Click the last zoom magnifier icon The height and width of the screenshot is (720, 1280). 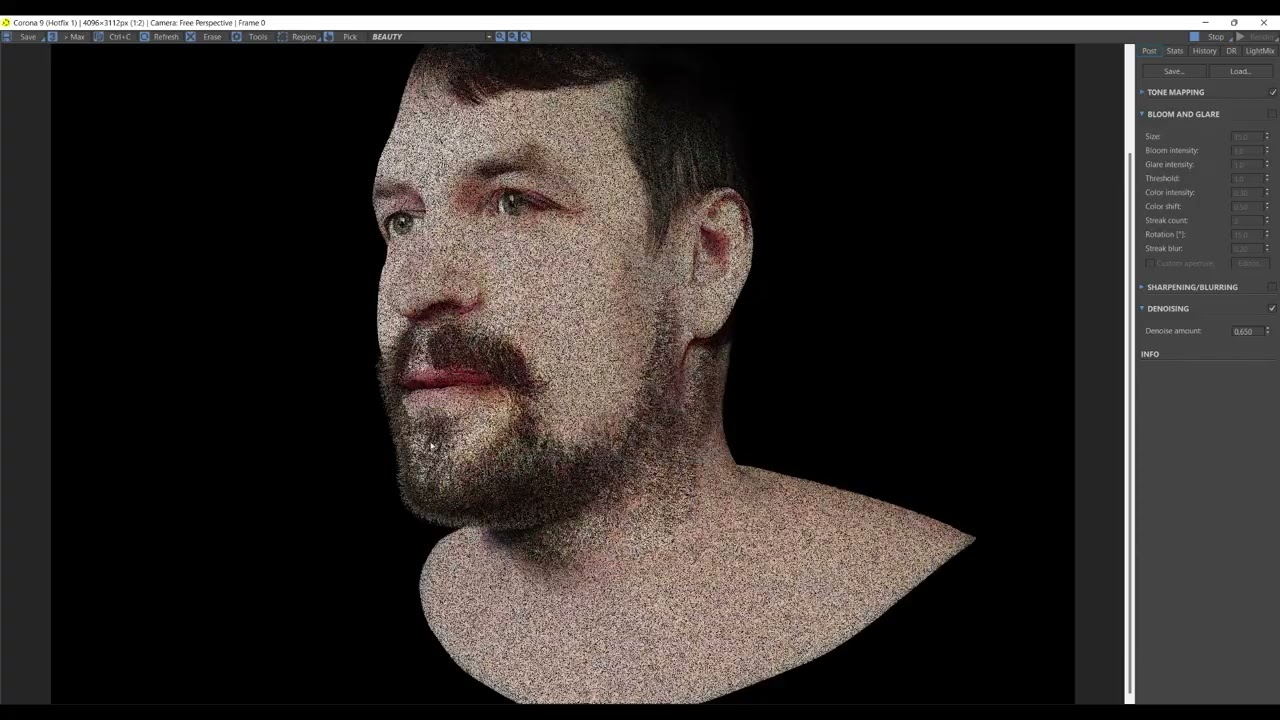(525, 37)
